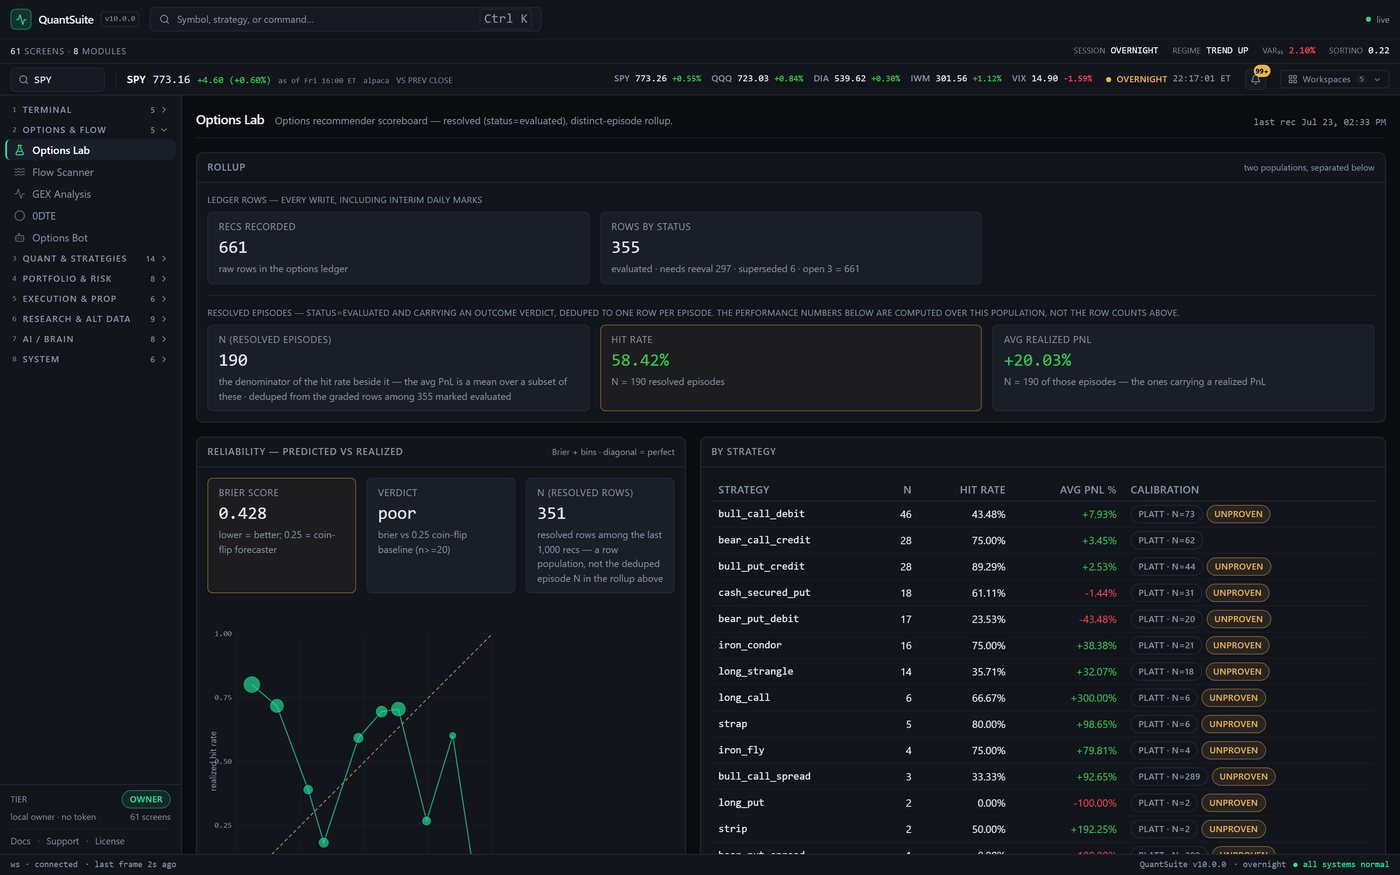Click the AVG PNL % column header
Image resolution: width=1400 pixels, height=875 pixels.
(x=1088, y=490)
